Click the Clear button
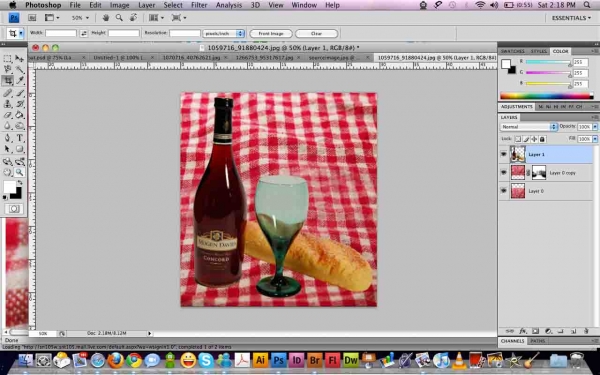Image resolution: width=600 pixels, height=375 pixels. click(316, 33)
